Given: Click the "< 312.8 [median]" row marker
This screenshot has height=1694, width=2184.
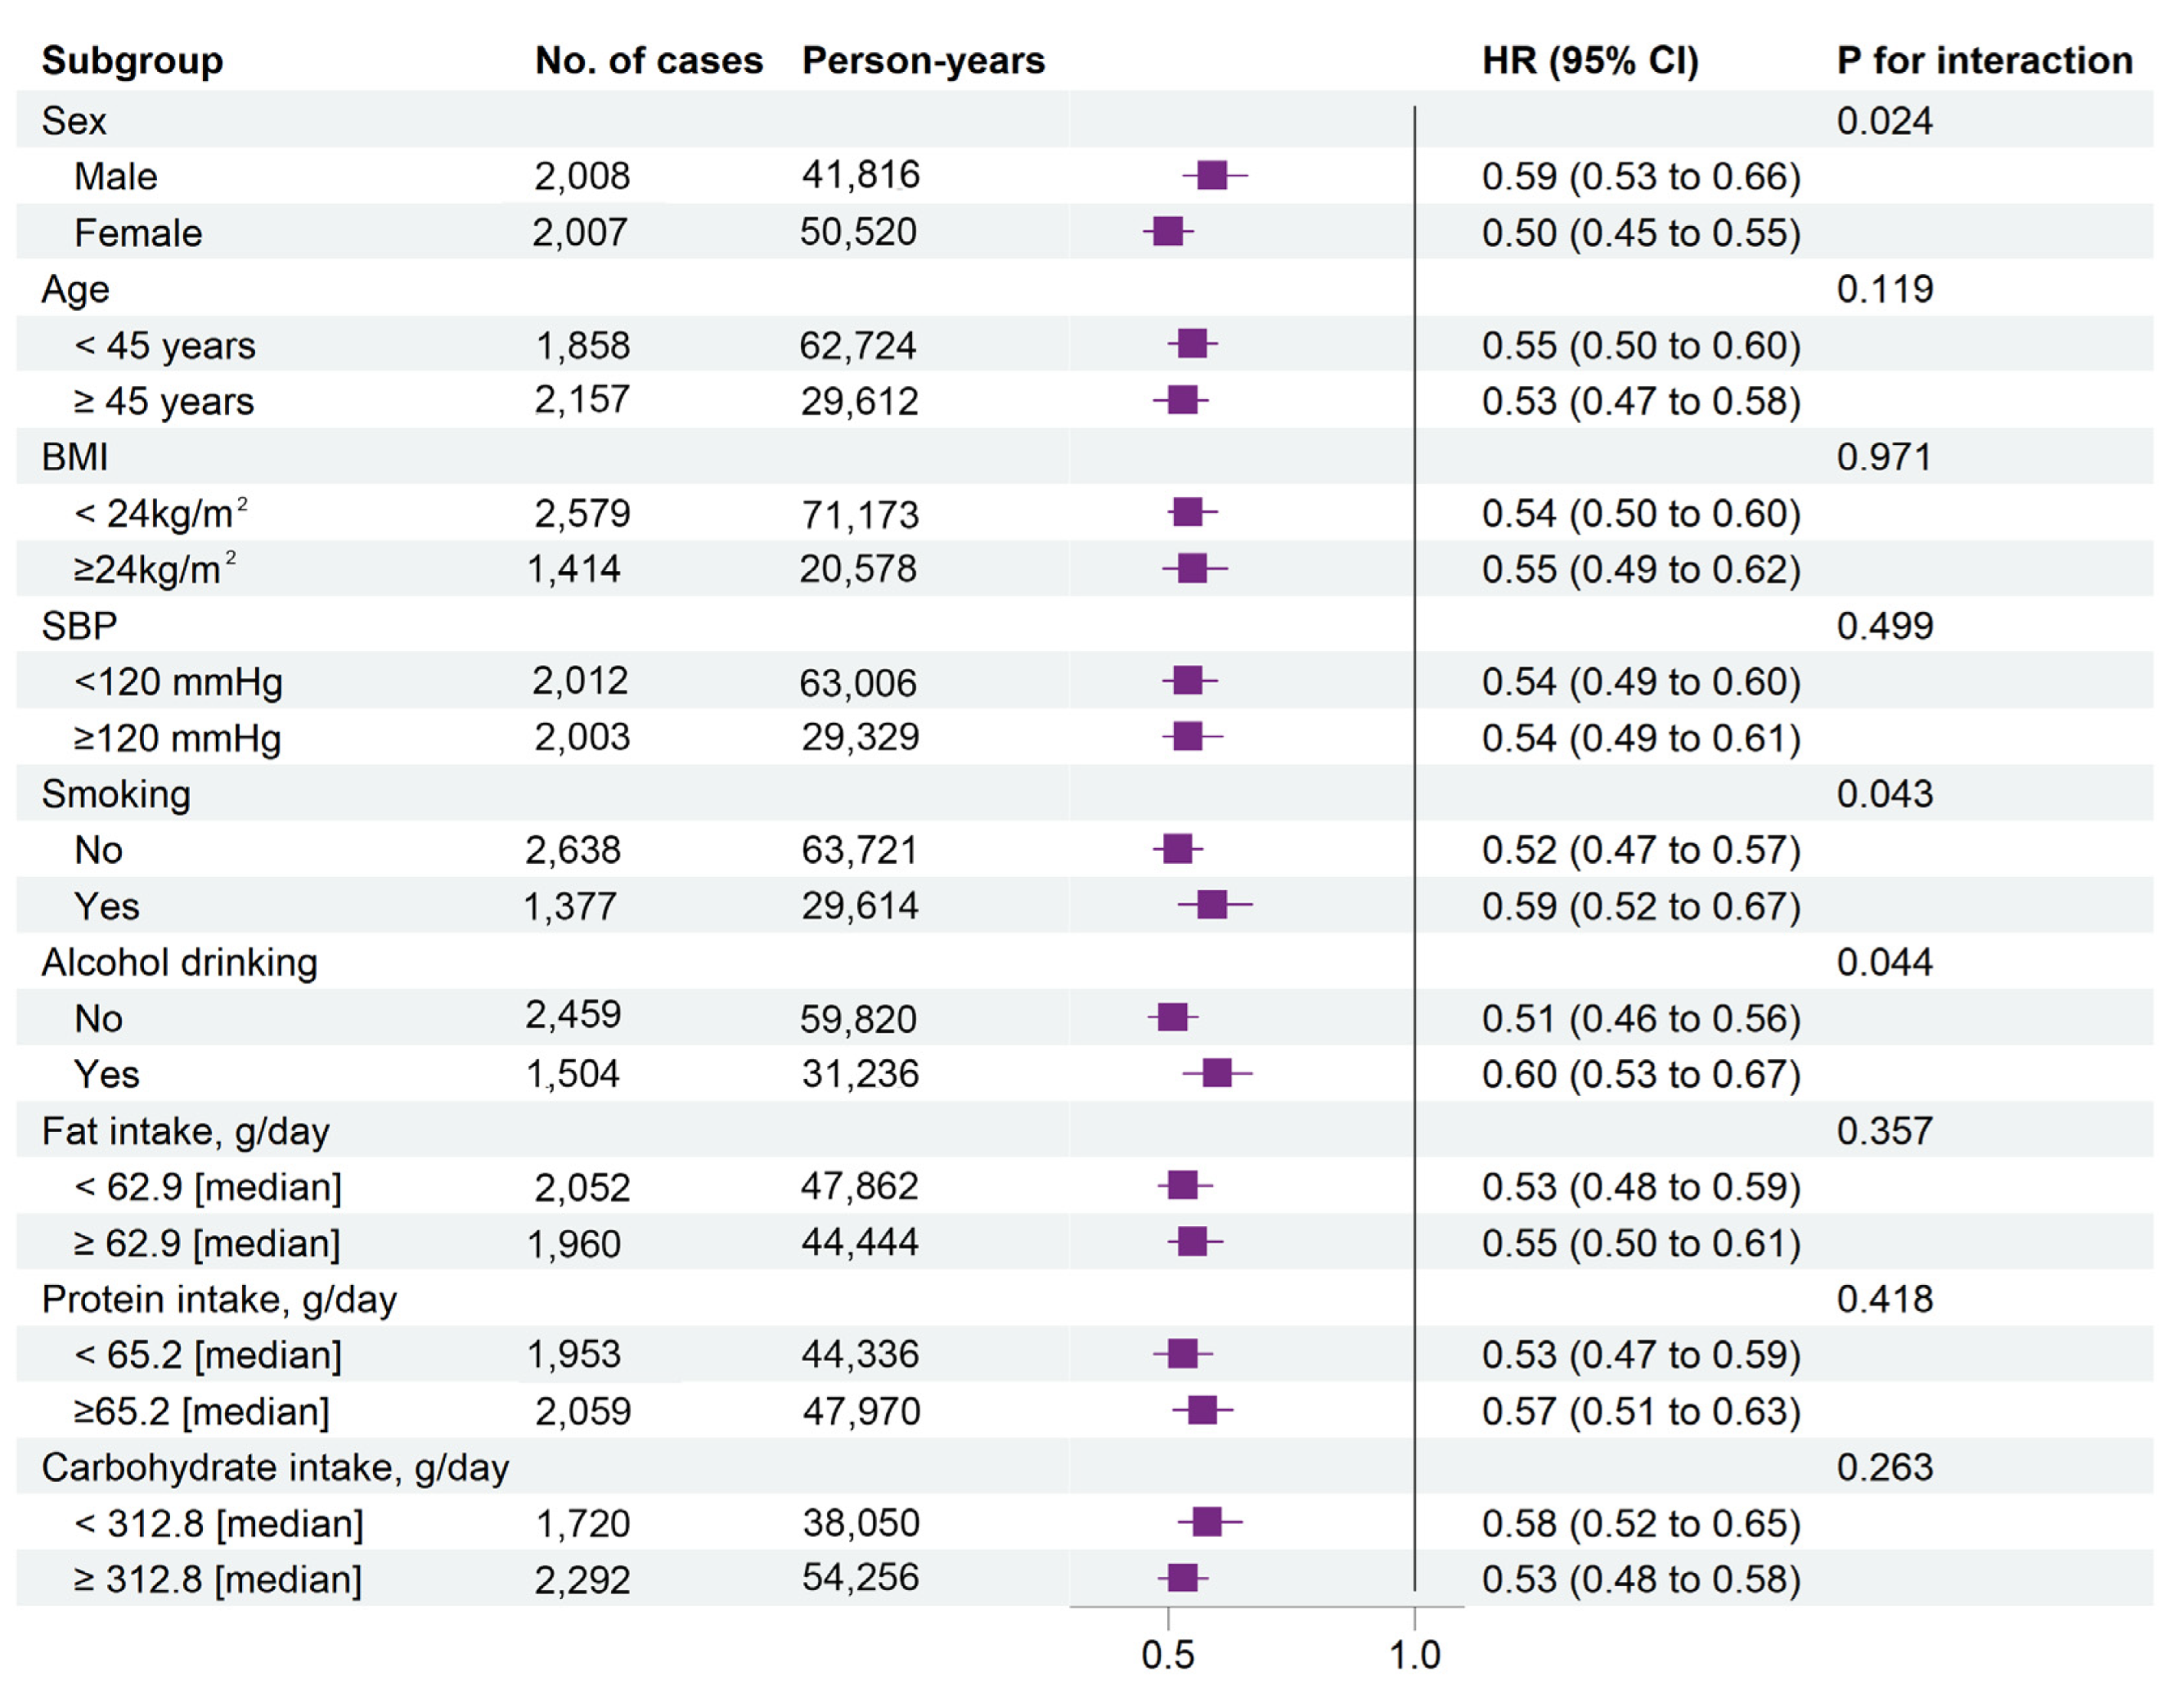Looking at the screenshot, I should [x=1207, y=1522].
